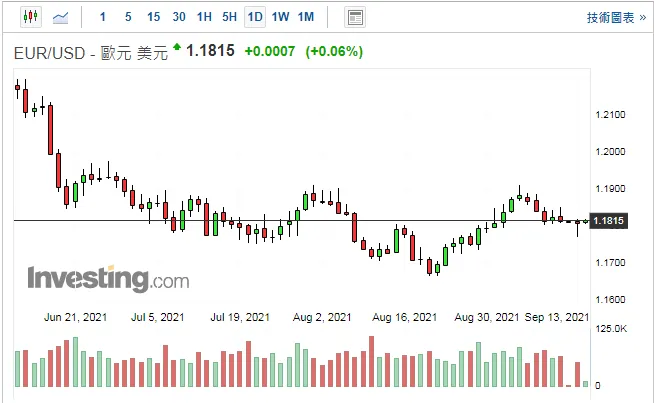Click the current price 1.1815 in header
This screenshot has height=403, width=654.
(x=210, y=51)
